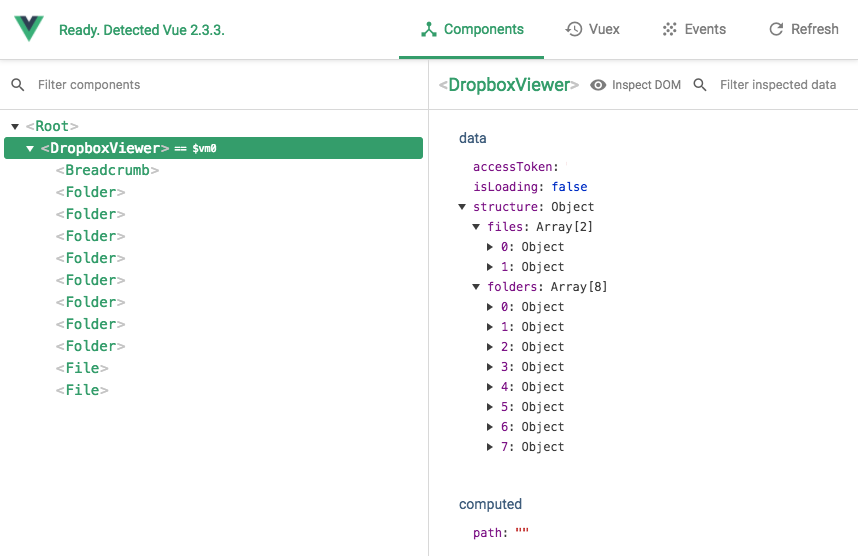Click the eye icon for Inspect DOM

pos(598,85)
